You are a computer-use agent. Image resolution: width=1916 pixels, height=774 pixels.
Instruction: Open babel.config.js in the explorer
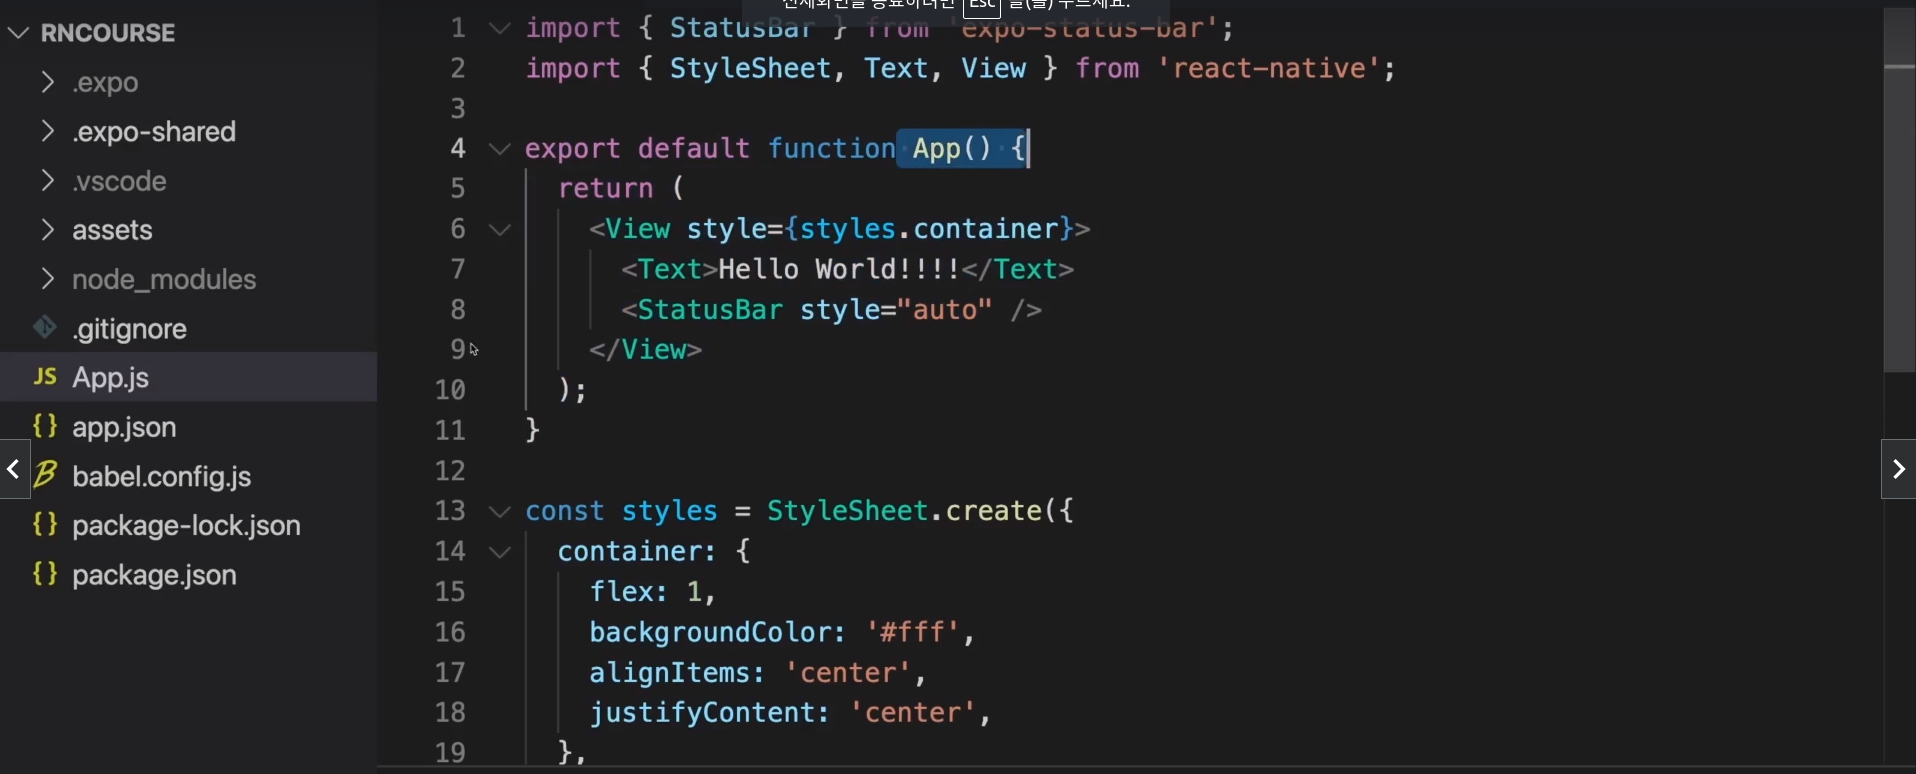pos(162,477)
